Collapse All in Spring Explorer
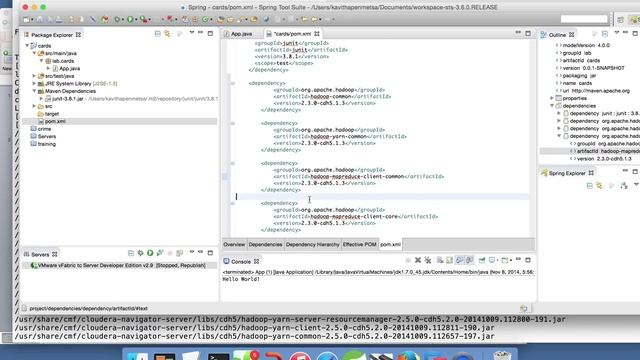Screen dimensions: 640x360 tap(589, 186)
